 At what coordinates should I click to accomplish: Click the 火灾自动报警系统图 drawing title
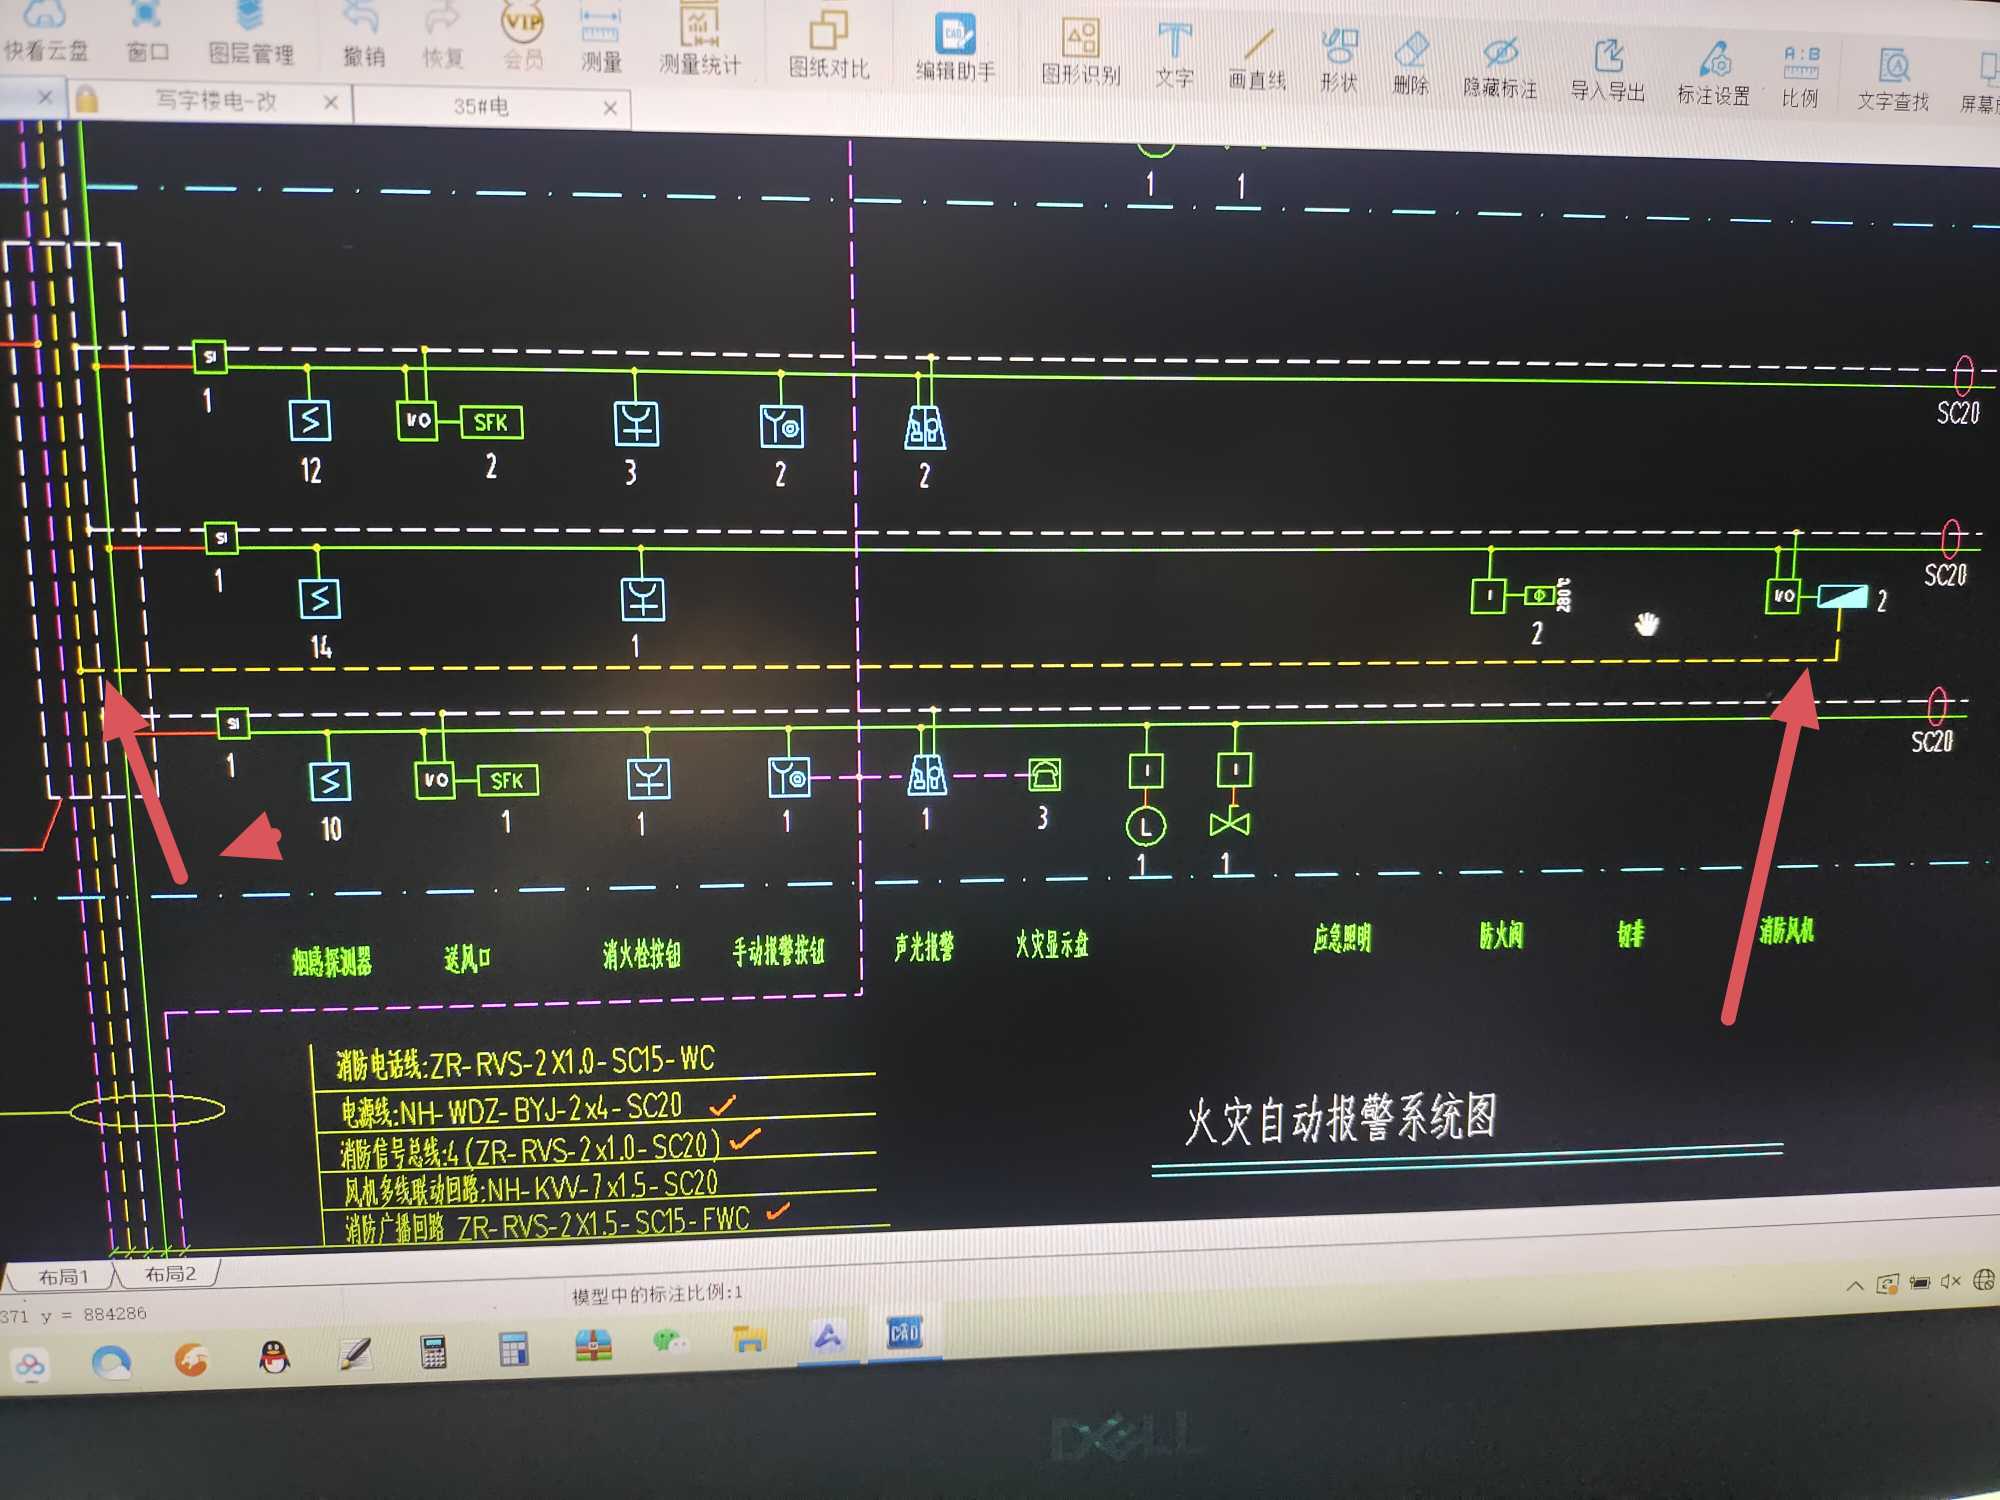(x=1341, y=1118)
